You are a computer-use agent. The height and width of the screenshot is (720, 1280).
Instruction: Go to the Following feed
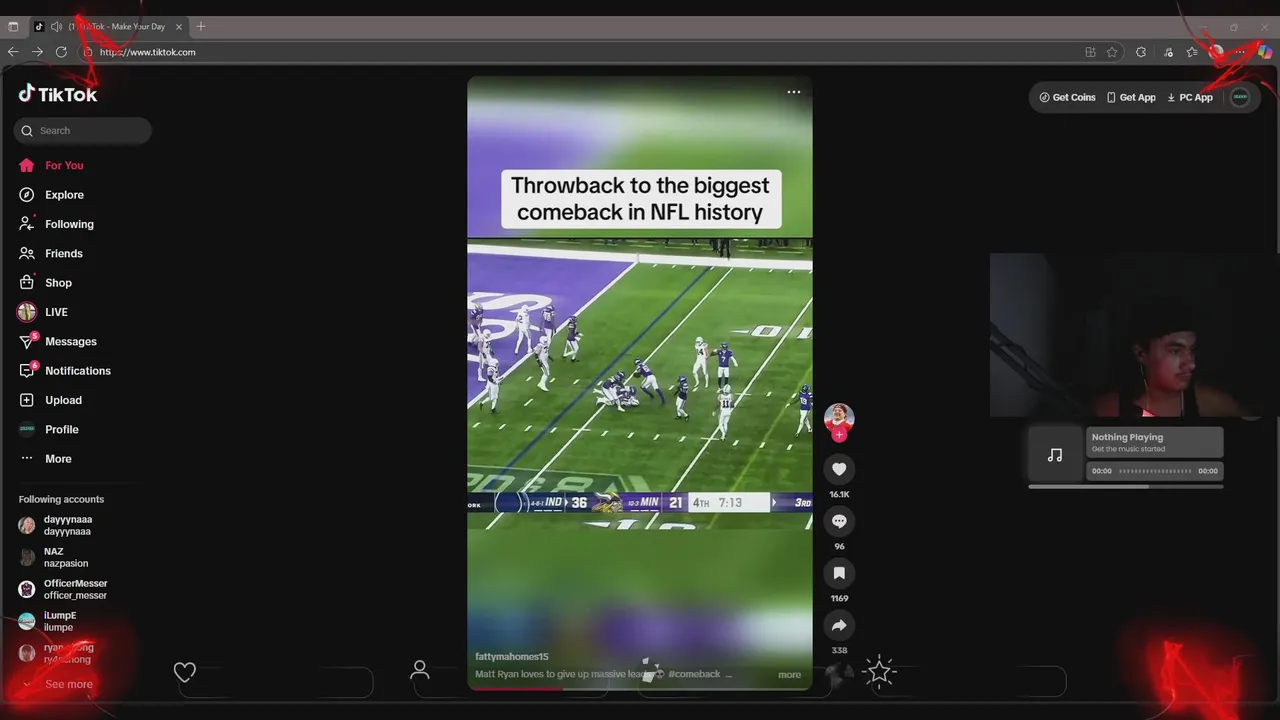(x=56, y=224)
